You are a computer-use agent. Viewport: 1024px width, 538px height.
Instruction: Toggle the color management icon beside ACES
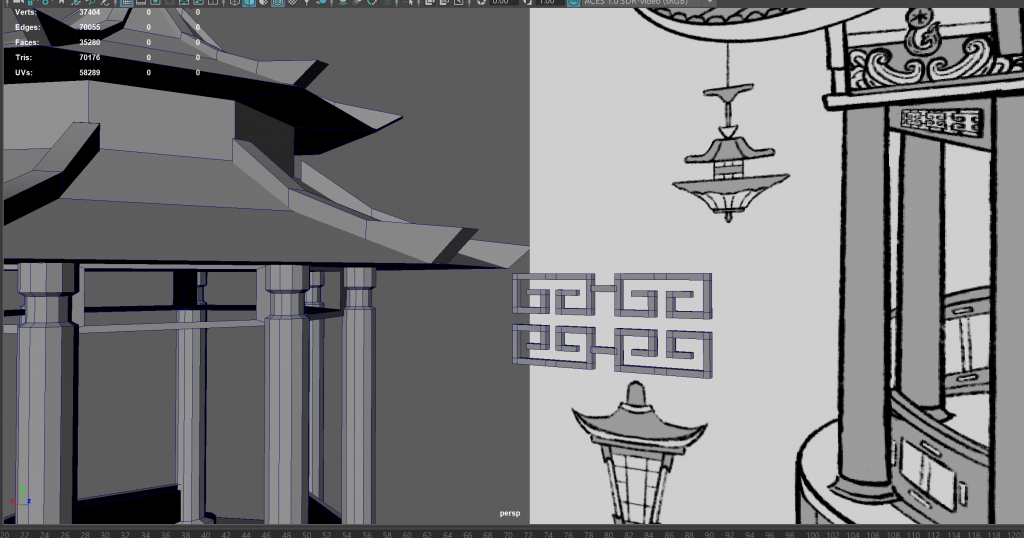tap(574, 3)
